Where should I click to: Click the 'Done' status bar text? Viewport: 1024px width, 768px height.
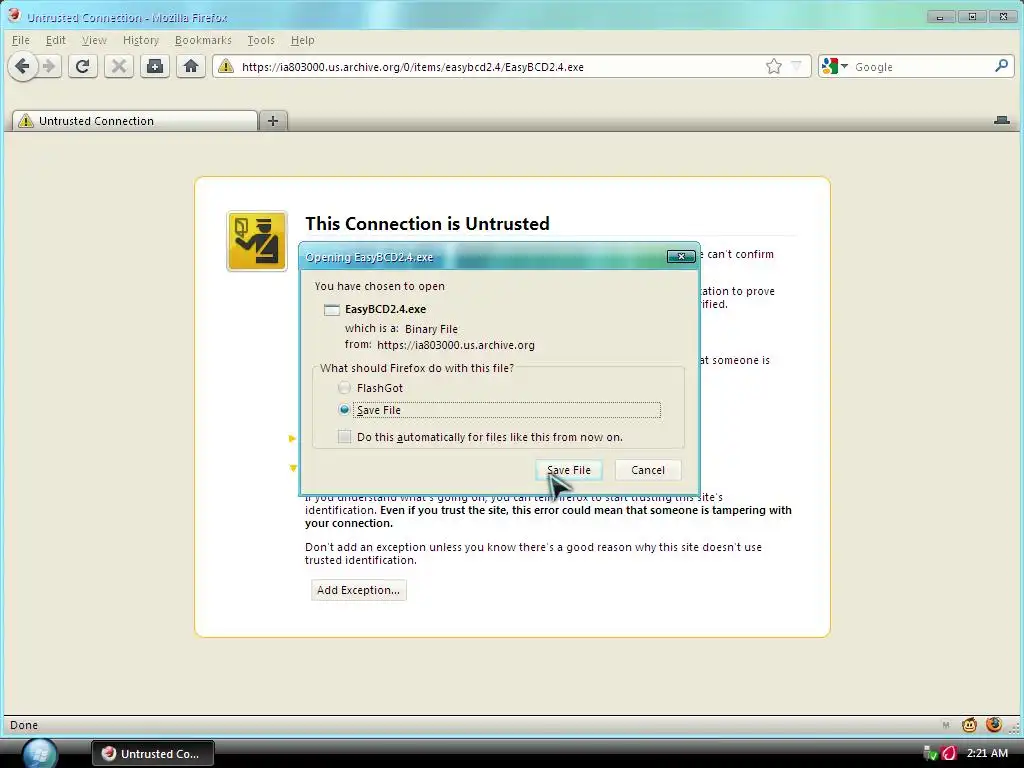(x=24, y=725)
